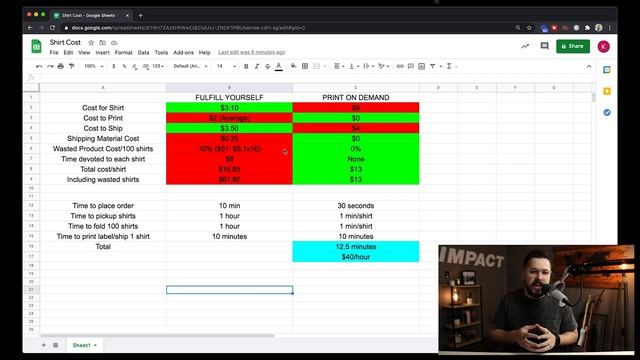Viewport: 640px width, 360px height.
Task: Open horizontal align dropdown
Action: (x=339, y=66)
